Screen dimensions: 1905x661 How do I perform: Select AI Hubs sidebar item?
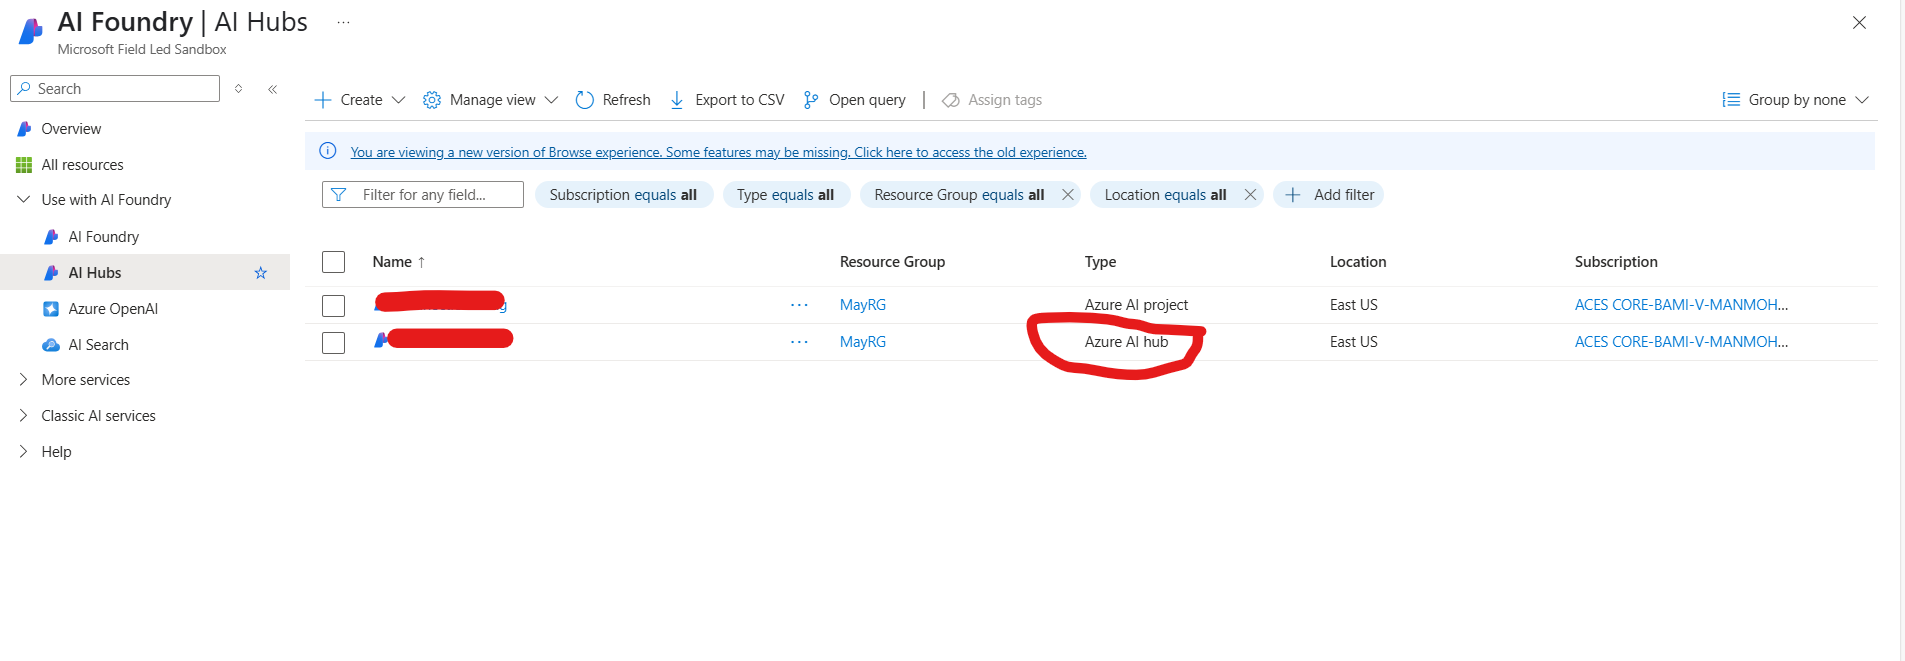[x=95, y=273]
